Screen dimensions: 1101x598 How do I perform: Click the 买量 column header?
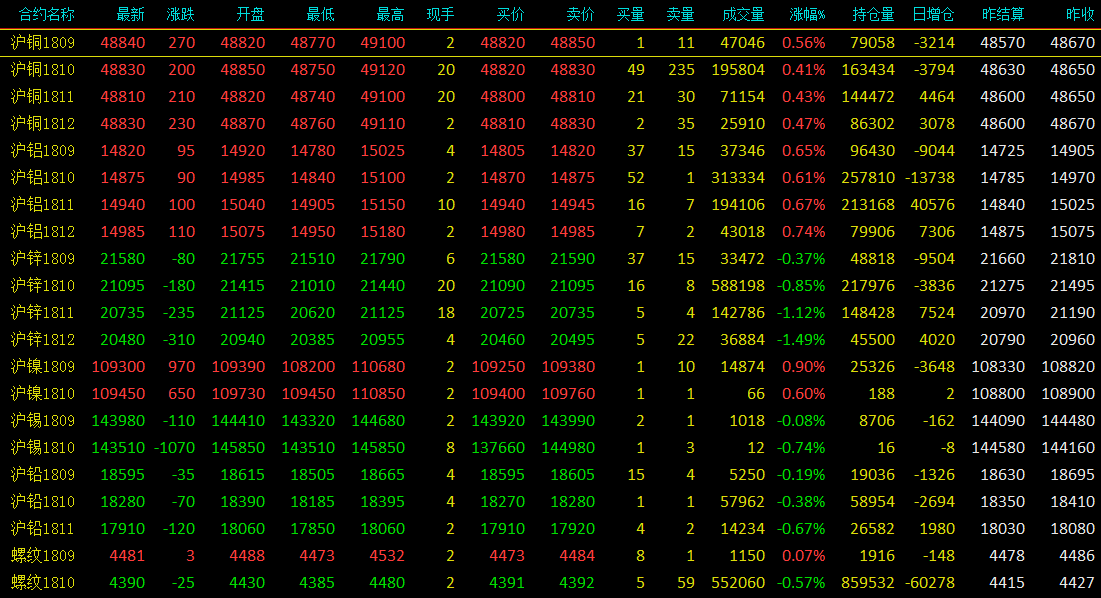tap(631, 14)
